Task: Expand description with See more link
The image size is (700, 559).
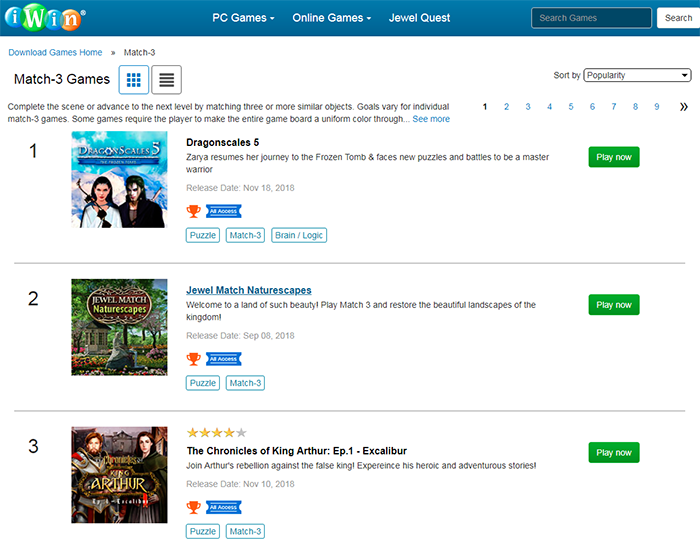Action: tap(431, 119)
